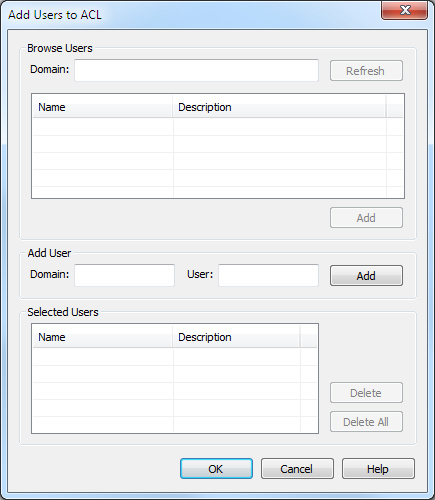Sort Browse Users list by Description column
Screen dimensions: 435x500
pyautogui.click(x=279, y=107)
